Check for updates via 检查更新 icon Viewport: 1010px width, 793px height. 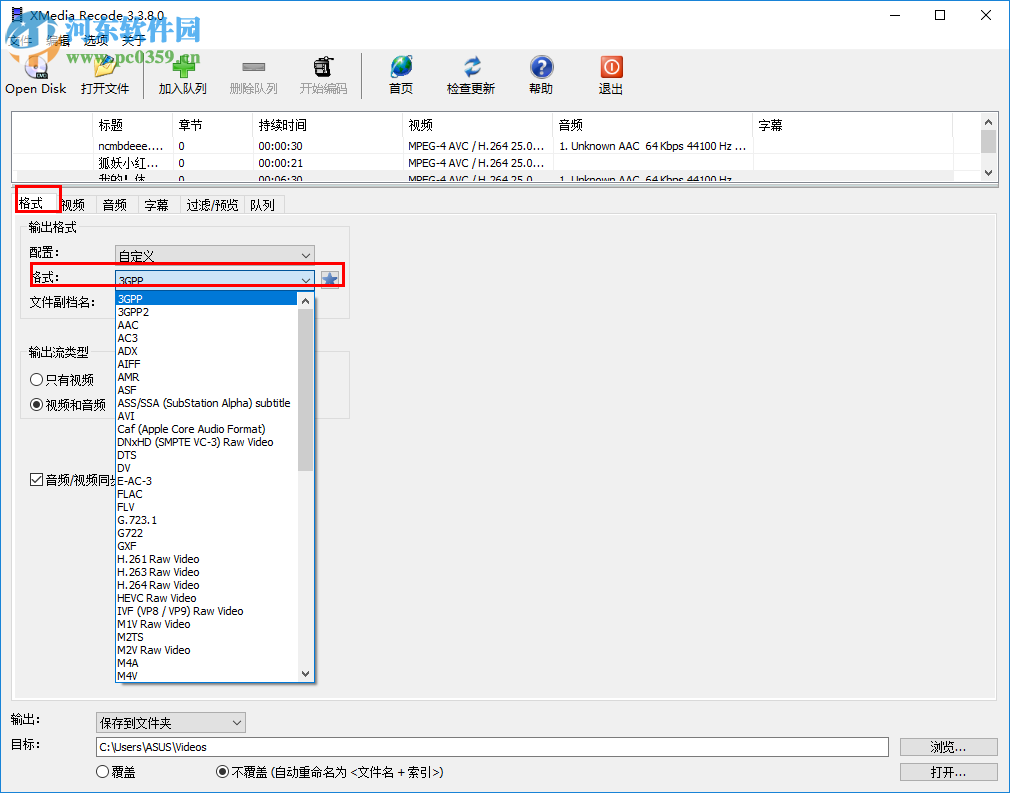coord(470,68)
